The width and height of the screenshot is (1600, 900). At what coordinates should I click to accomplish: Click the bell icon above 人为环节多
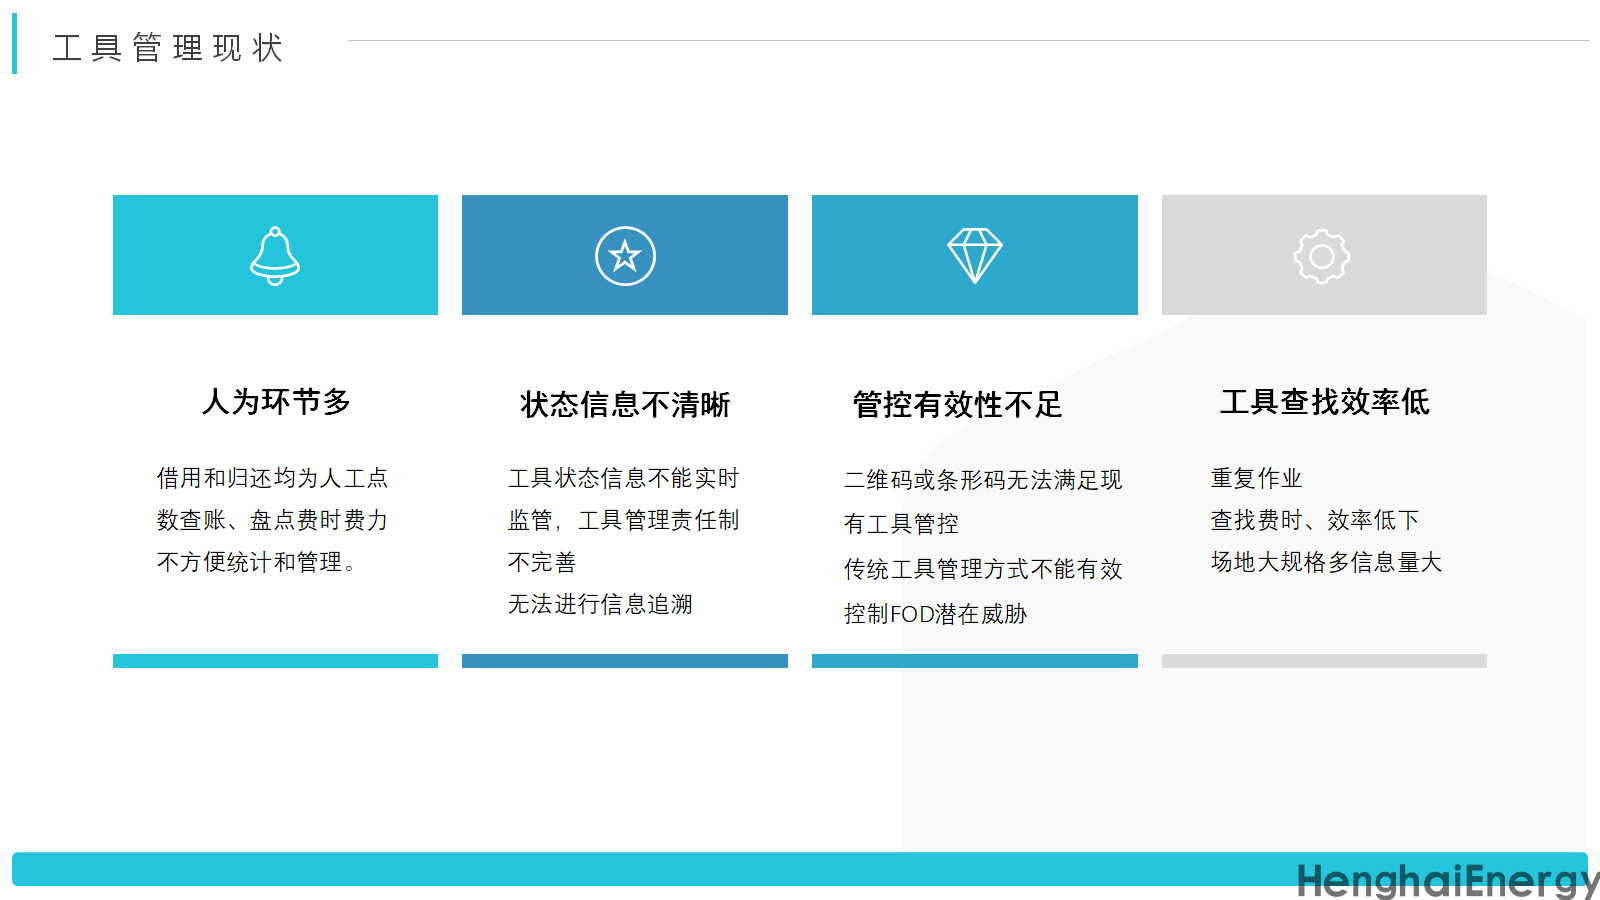275,254
